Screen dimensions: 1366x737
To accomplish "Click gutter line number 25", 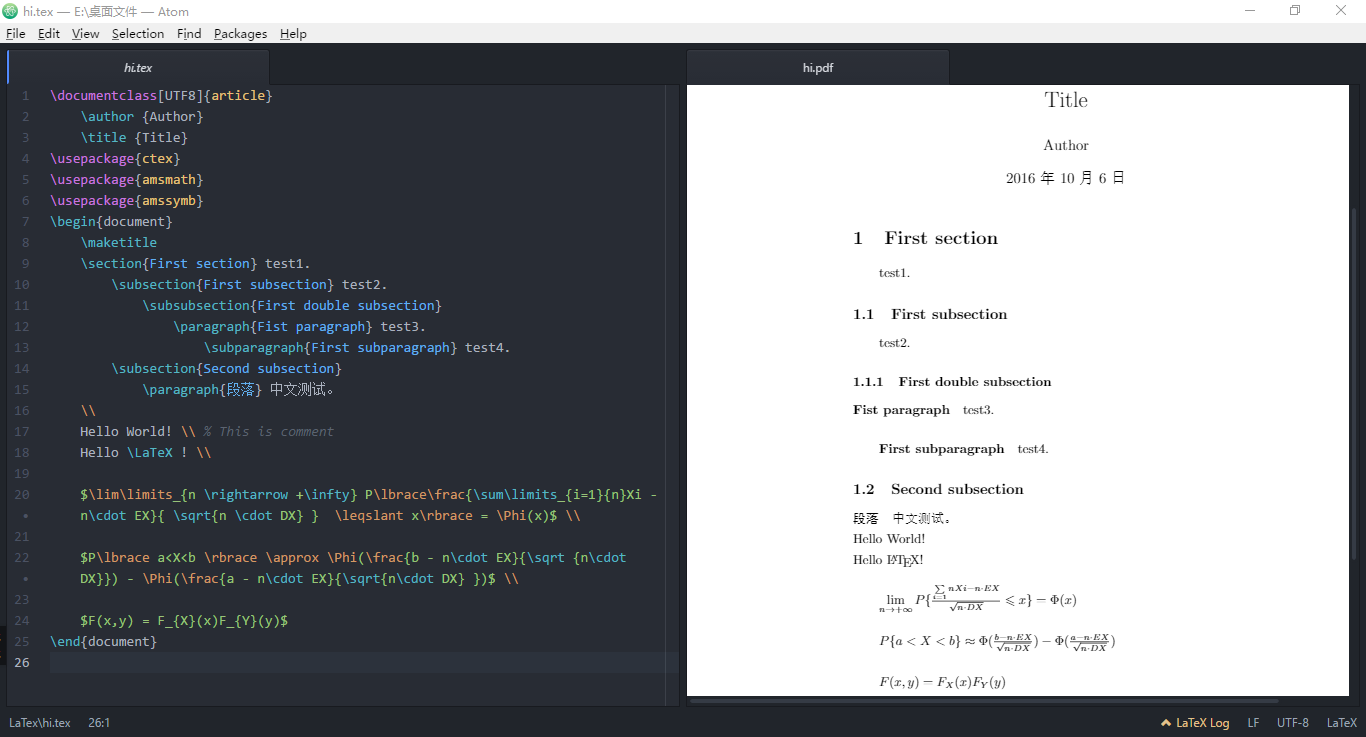I will tap(23, 642).
